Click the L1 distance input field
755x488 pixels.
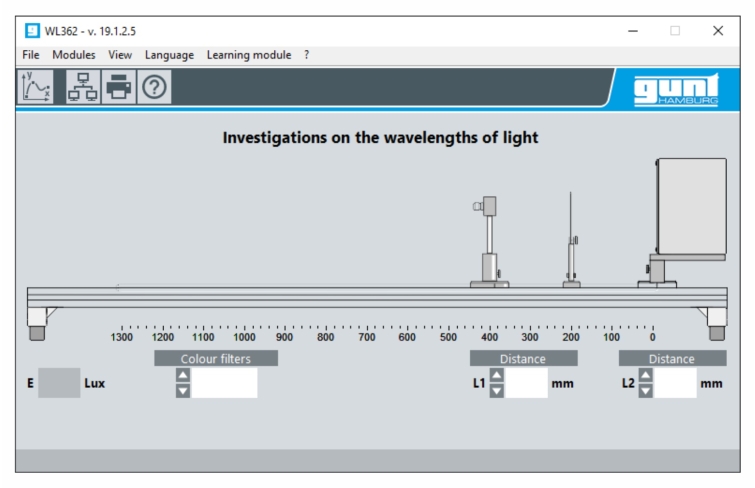pyautogui.click(x=526, y=383)
